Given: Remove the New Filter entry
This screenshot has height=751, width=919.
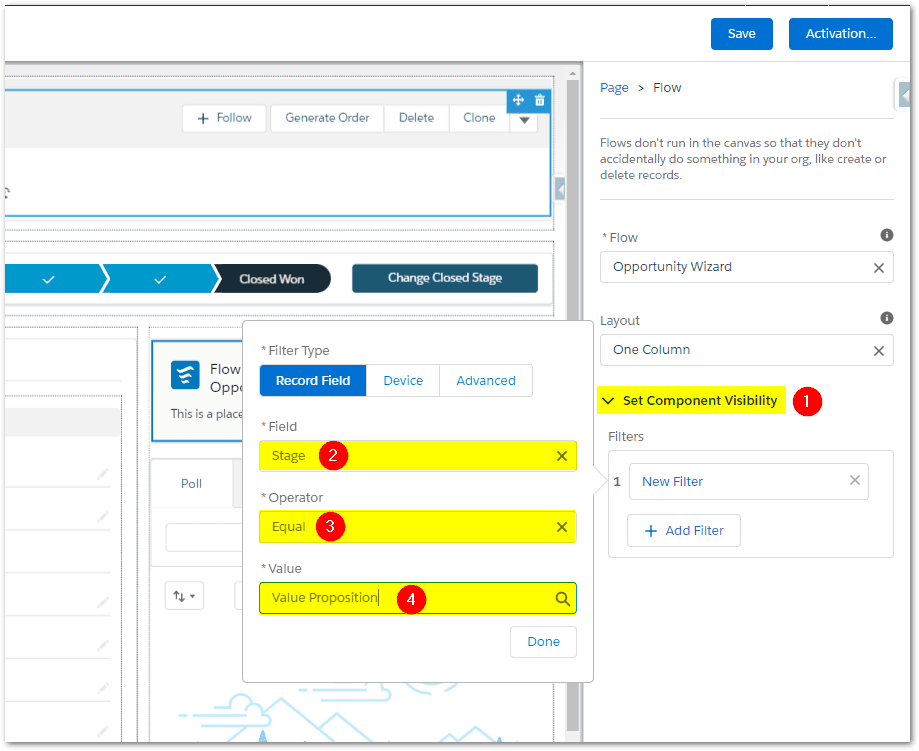Looking at the screenshot, I should [854, 481].
